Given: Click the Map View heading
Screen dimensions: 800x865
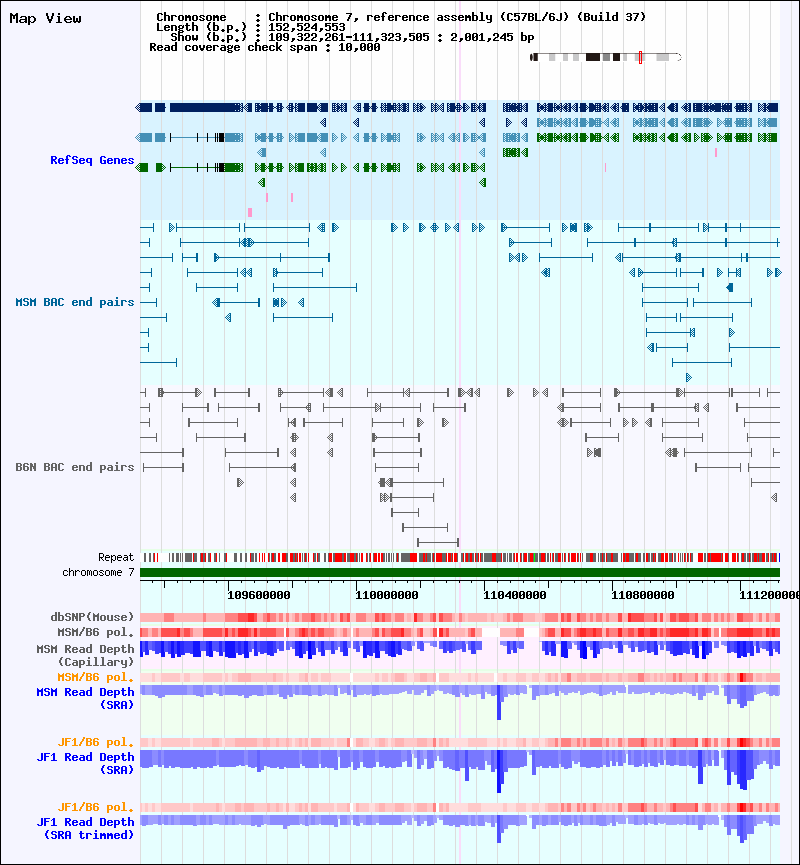Looking at the screenshot, I should coord(45,18).
